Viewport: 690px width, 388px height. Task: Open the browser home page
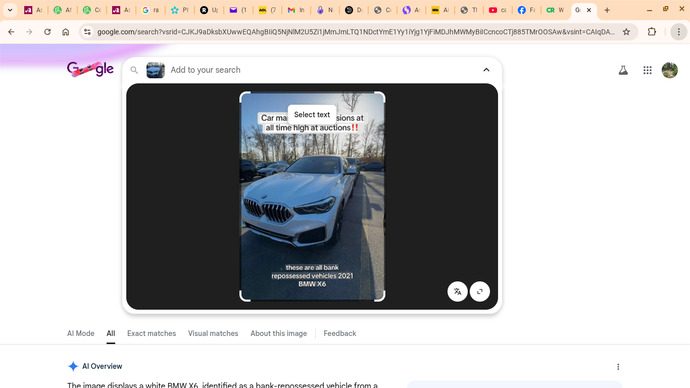coord(66,32)
